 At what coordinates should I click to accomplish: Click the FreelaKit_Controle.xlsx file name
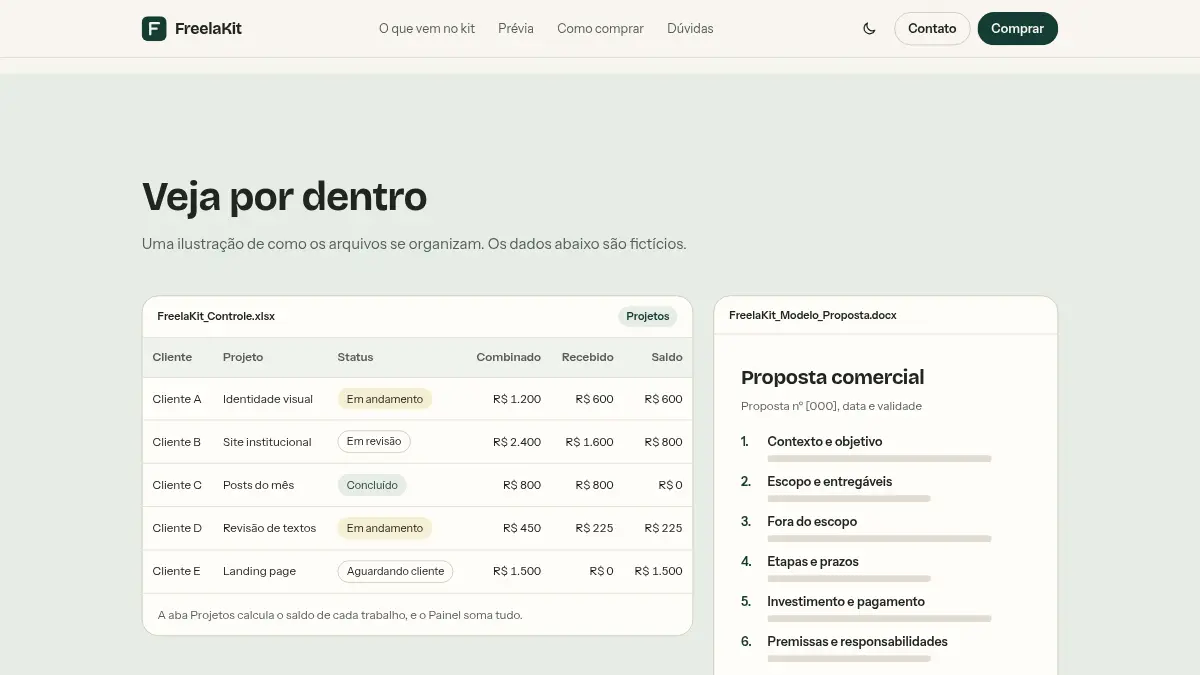click(216, 316)
